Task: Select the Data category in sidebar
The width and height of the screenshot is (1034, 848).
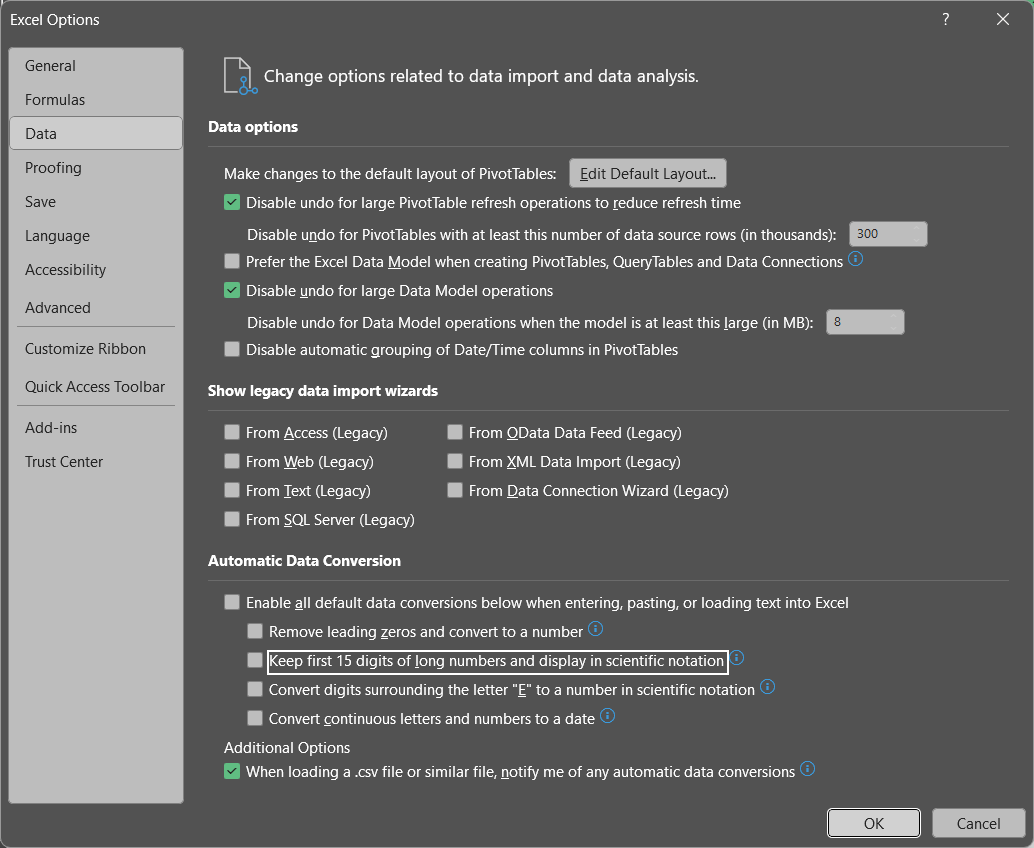Action: pyautogui.click(x=96, y=133)
